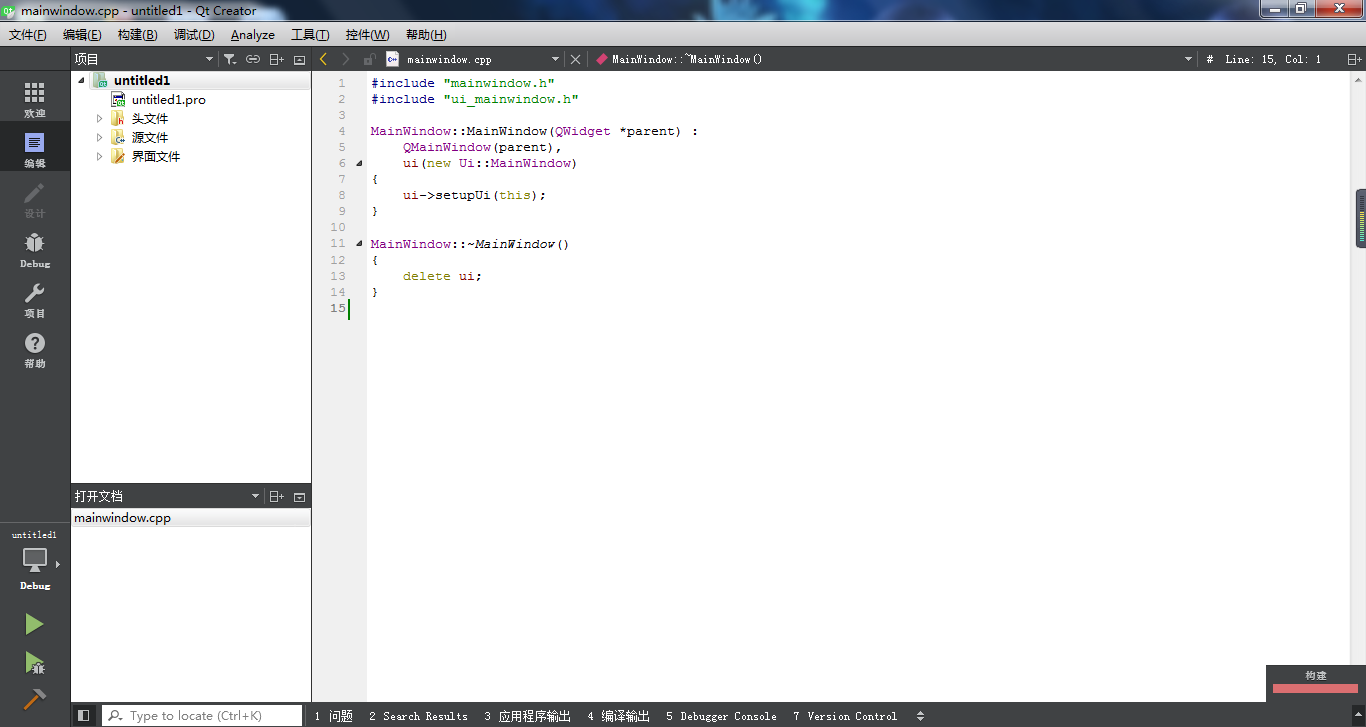Click the red 构建 progress bar
The width and height of the screenshot is (1366, 727).
(x=1315, y=688)
